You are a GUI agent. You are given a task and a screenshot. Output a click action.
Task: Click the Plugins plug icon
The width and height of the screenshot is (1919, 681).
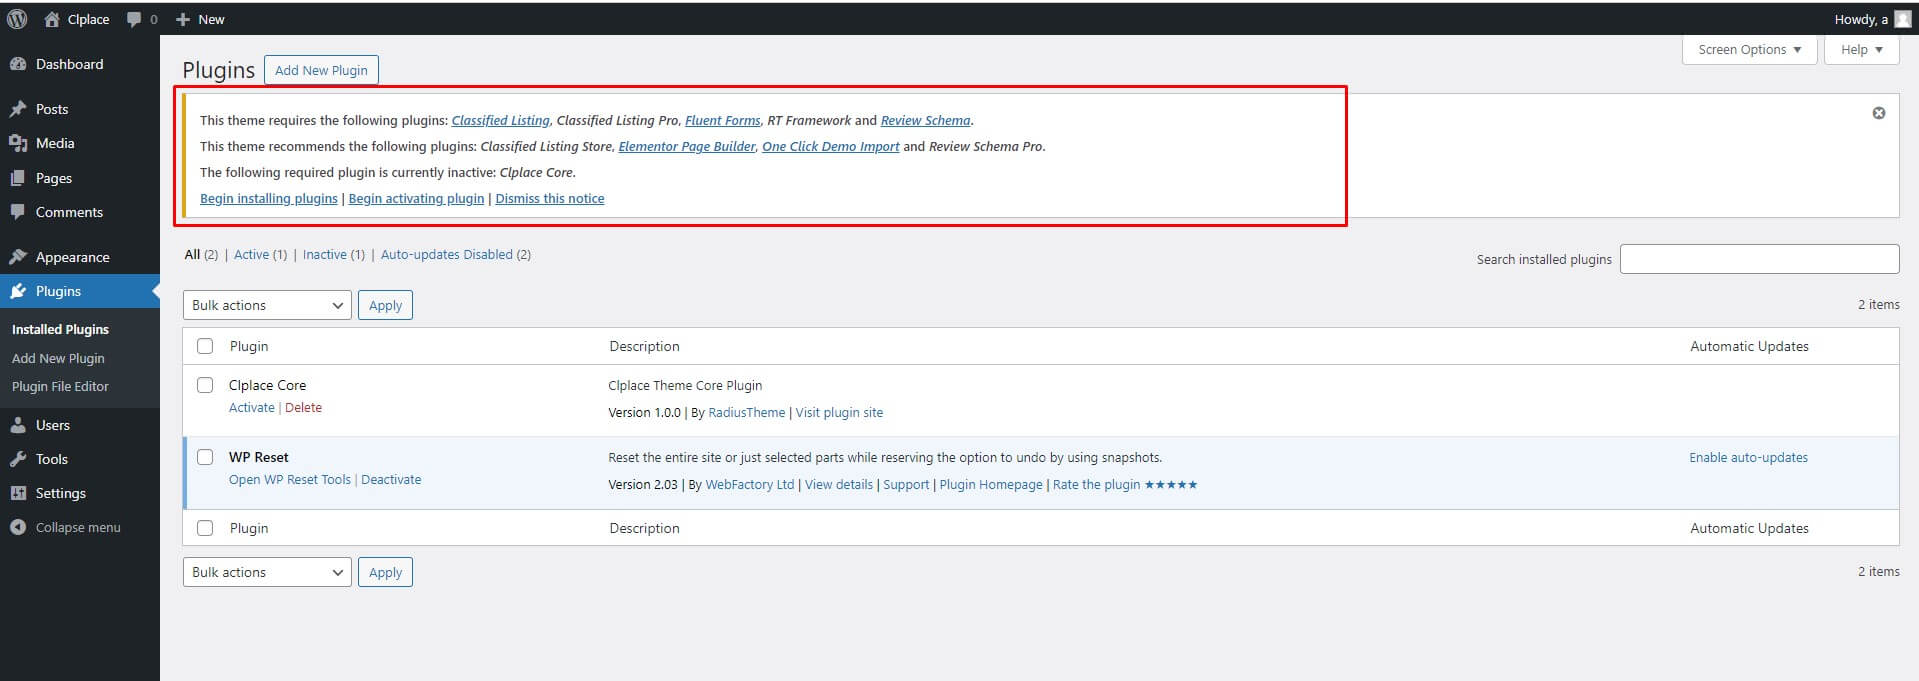coord(18,291)
